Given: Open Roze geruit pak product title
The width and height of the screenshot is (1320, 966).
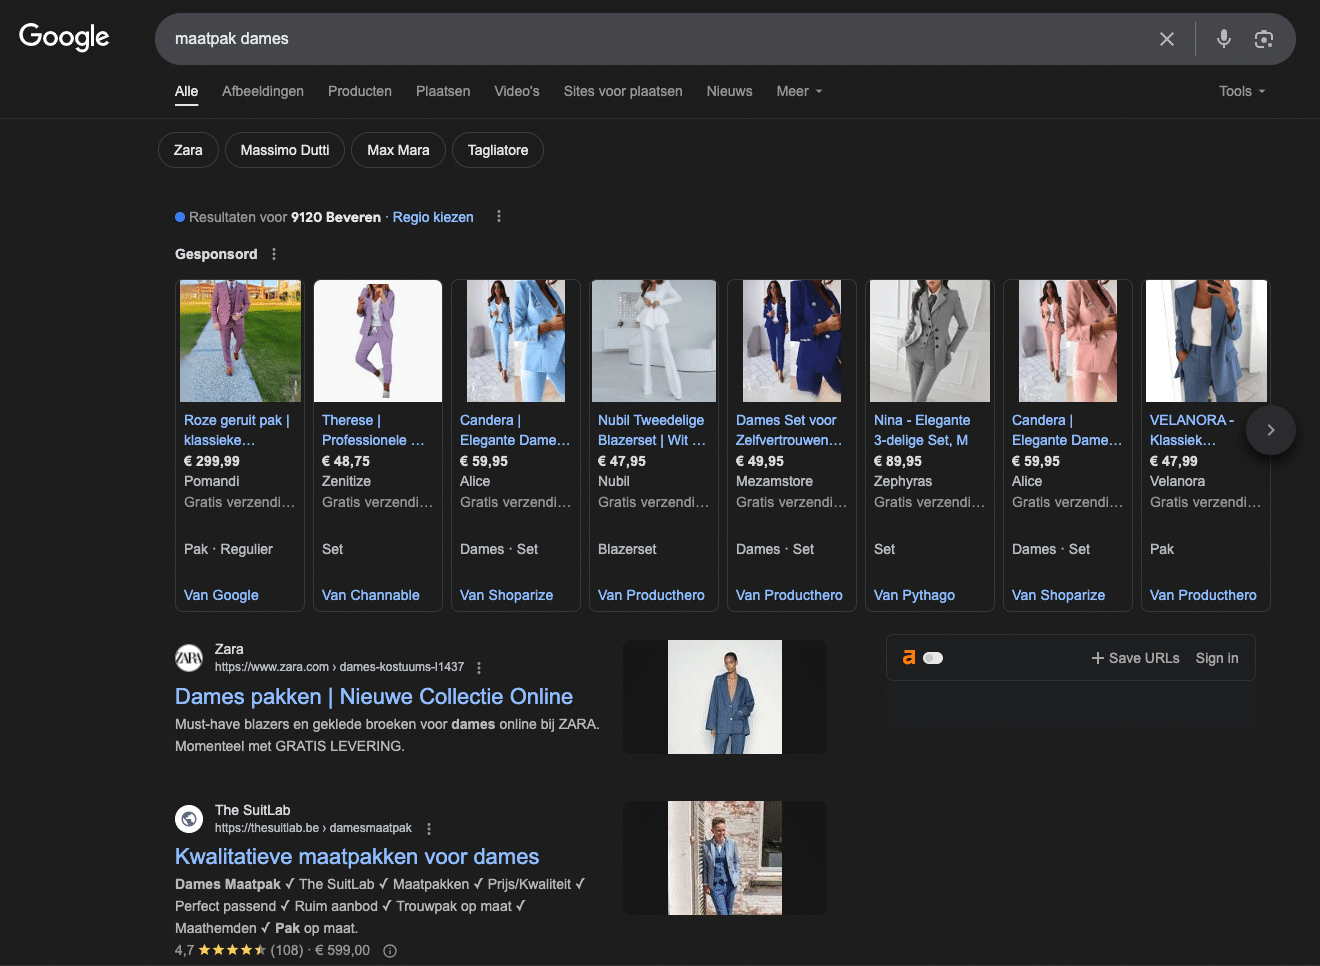Looking at the screenshot, I should click(237, 430).
